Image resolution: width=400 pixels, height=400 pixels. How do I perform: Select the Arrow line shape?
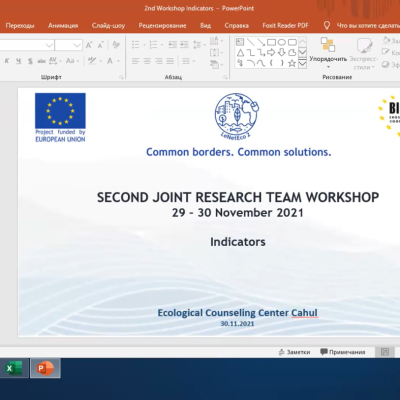[x=261, y=42]
